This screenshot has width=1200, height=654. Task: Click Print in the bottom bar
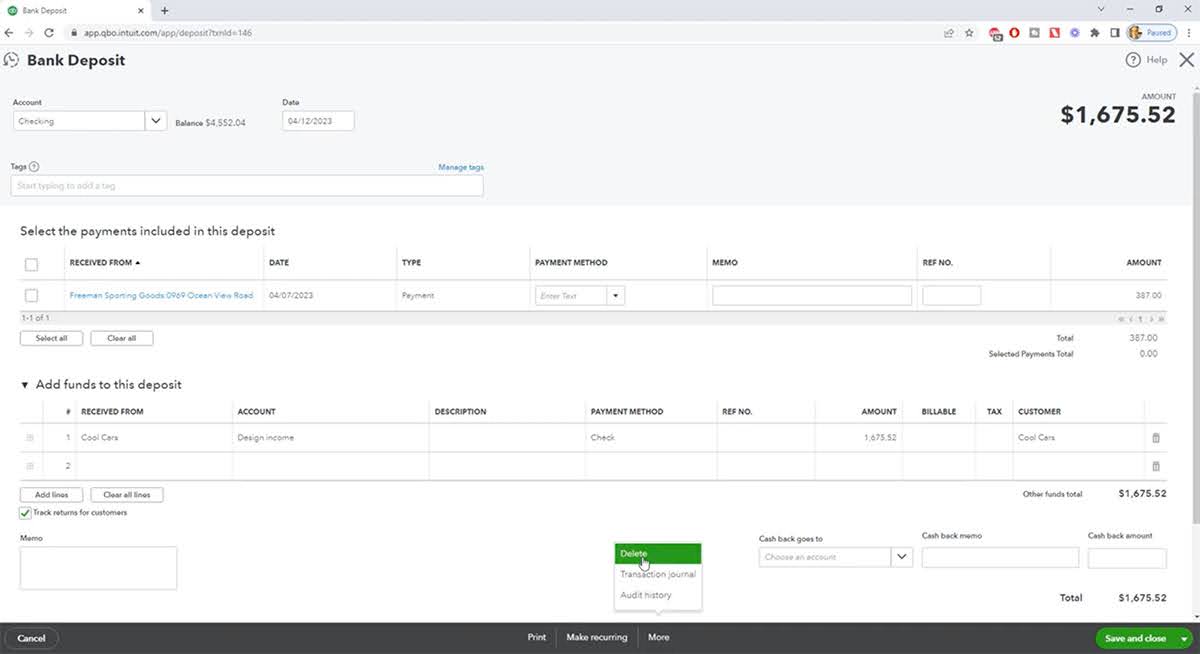[x=537, y=637]
